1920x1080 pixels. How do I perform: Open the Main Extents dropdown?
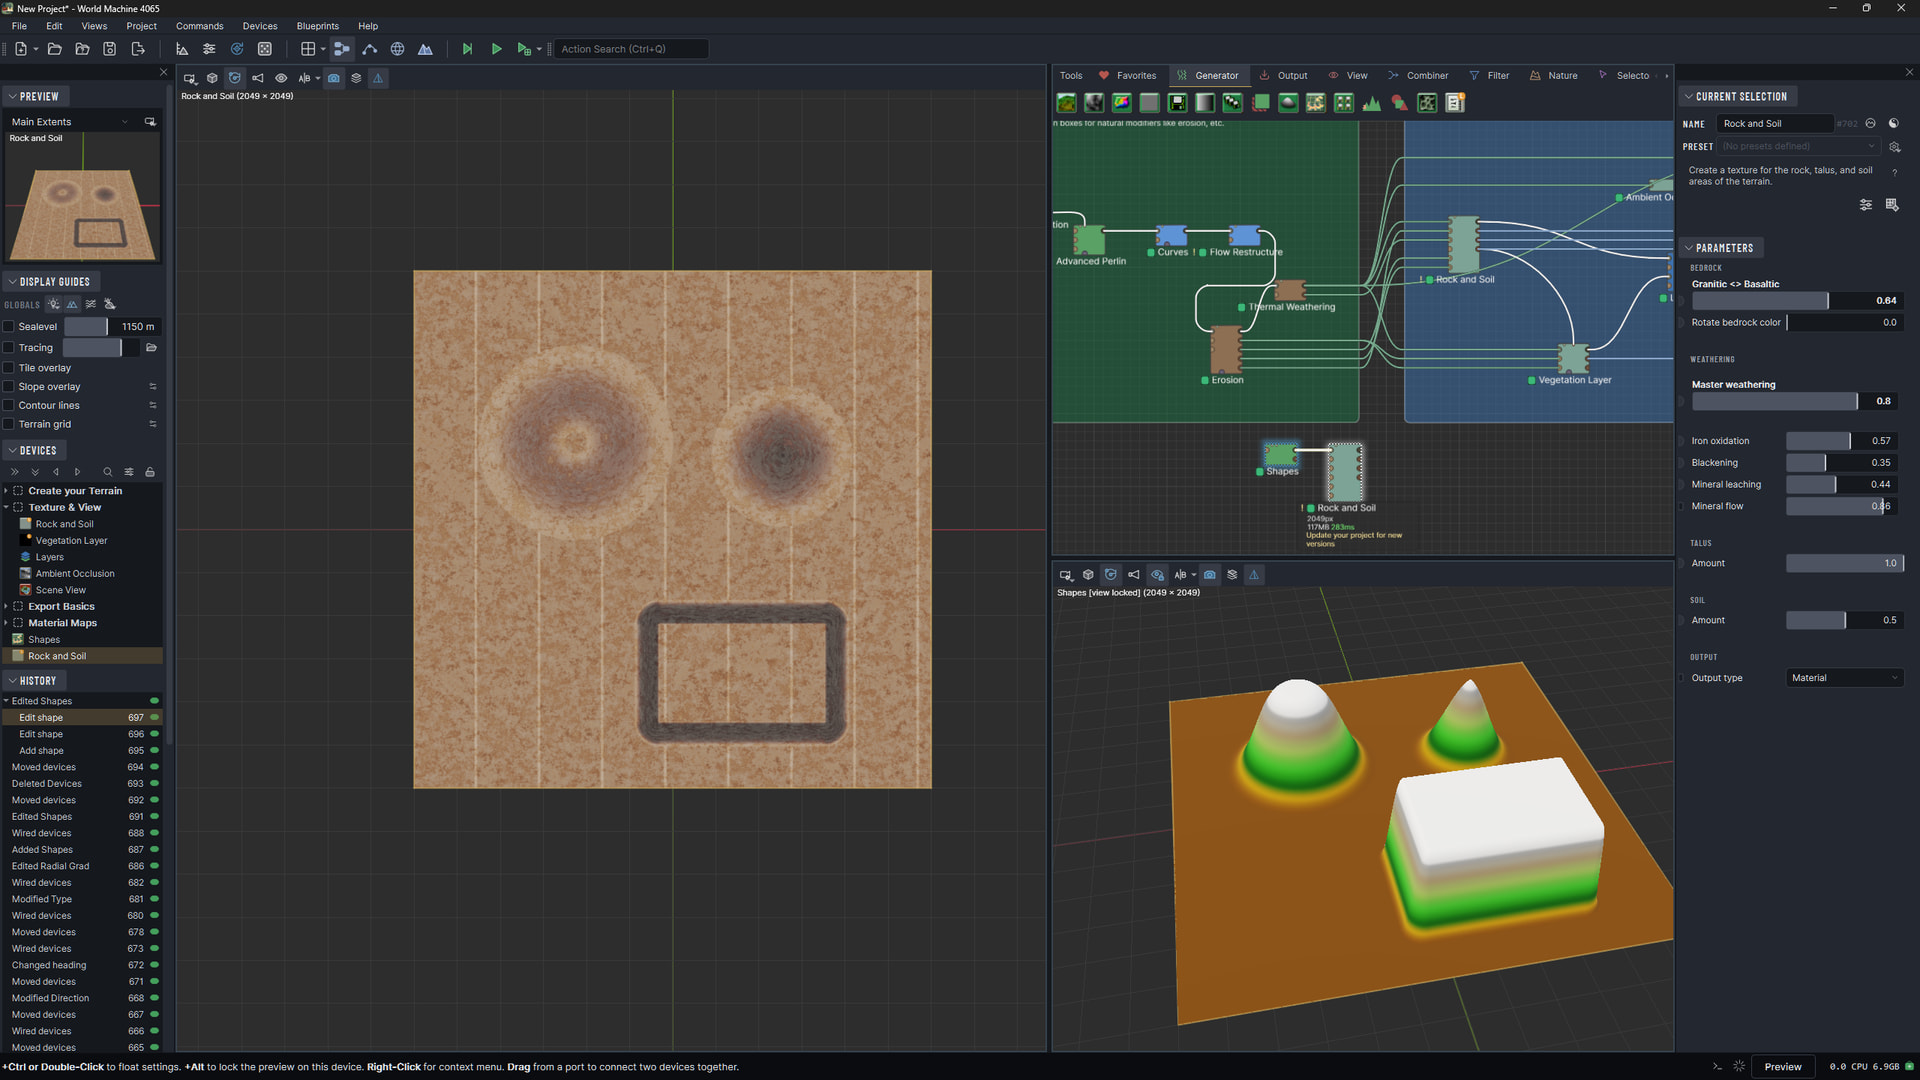pyautogui.click(x=70, y=122)
